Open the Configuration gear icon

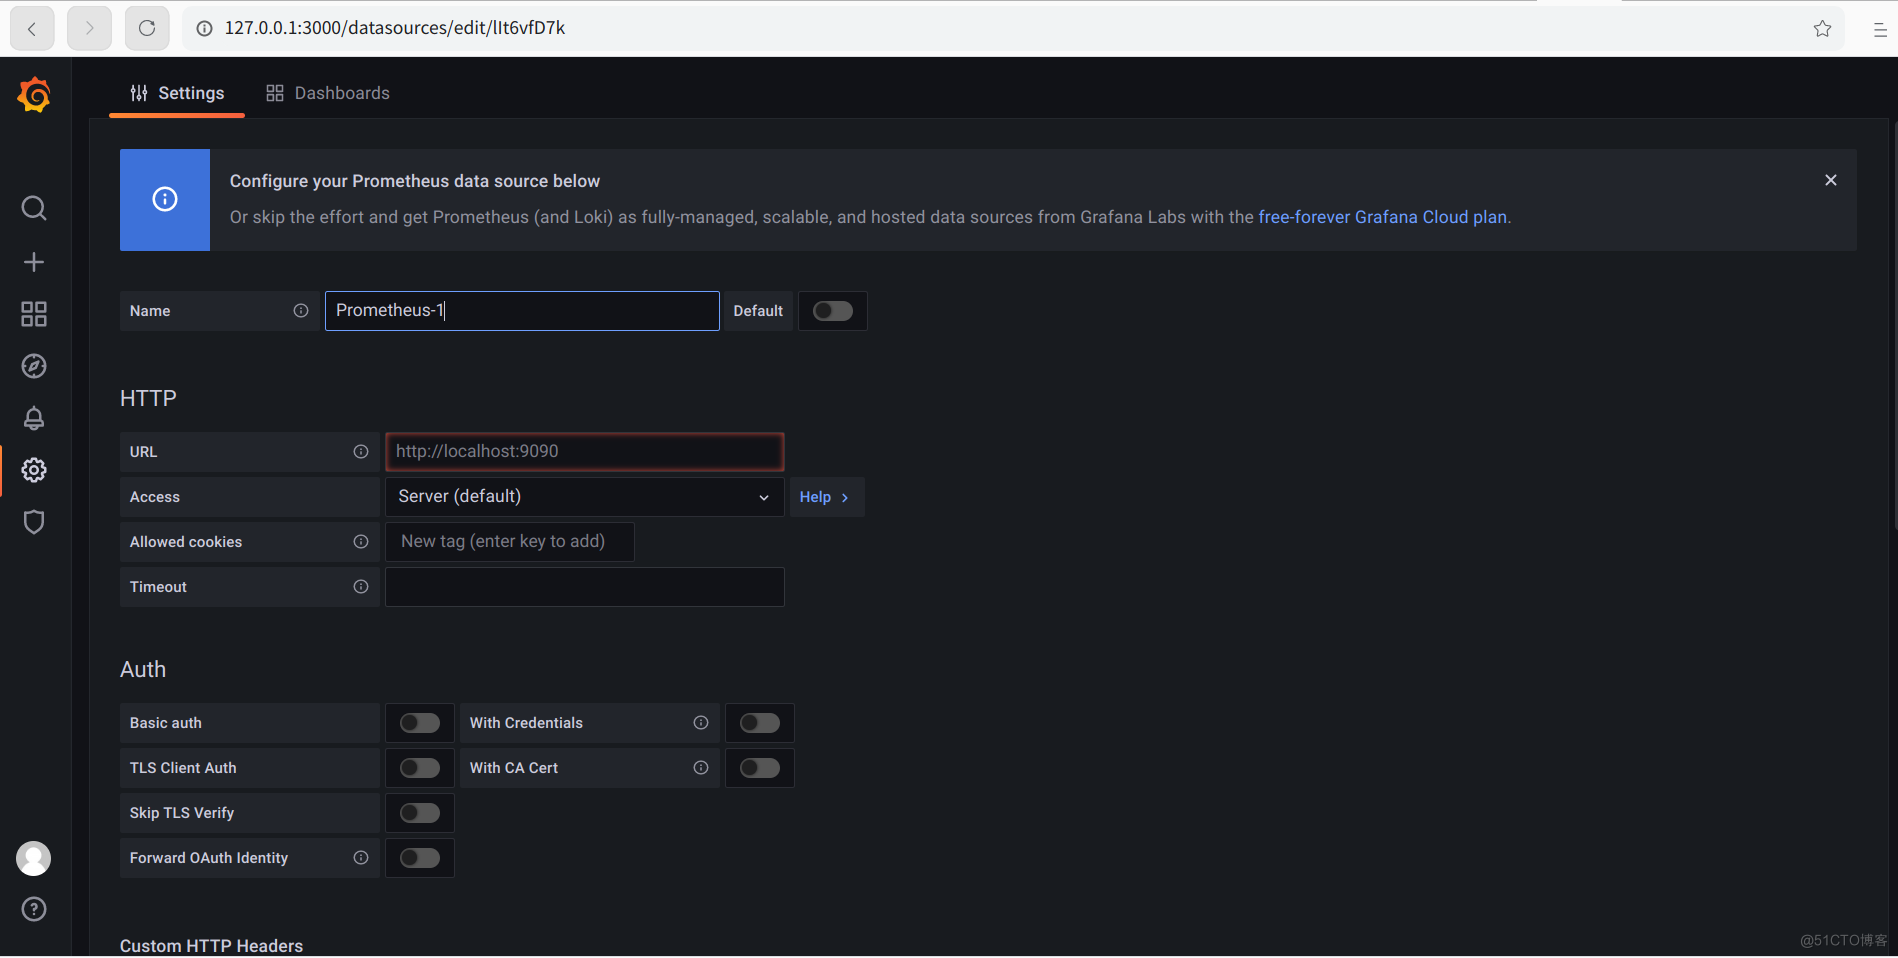pyautogui.click(x=34, y=470)
